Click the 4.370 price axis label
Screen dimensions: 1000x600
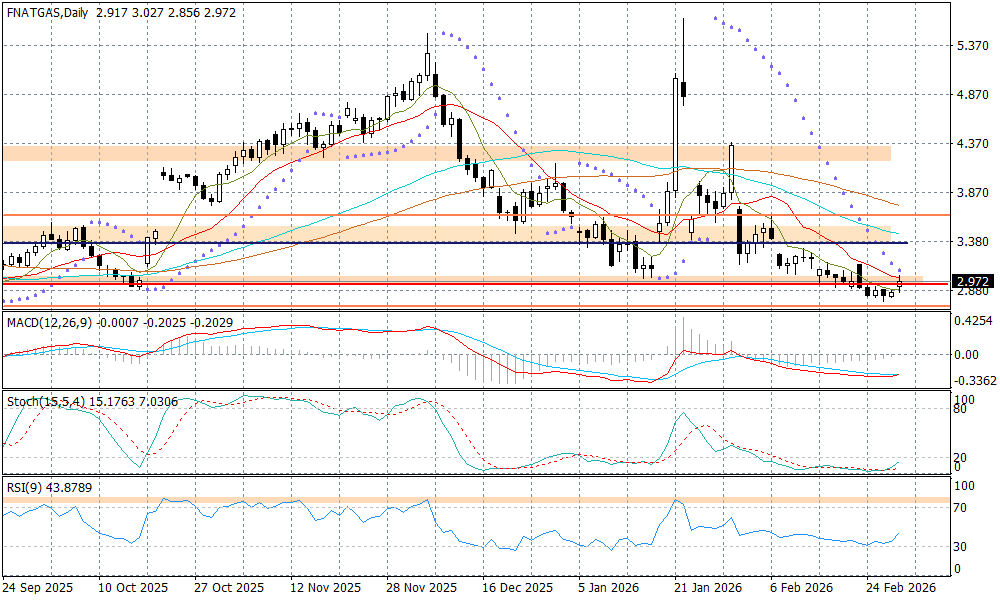(973, 144)
